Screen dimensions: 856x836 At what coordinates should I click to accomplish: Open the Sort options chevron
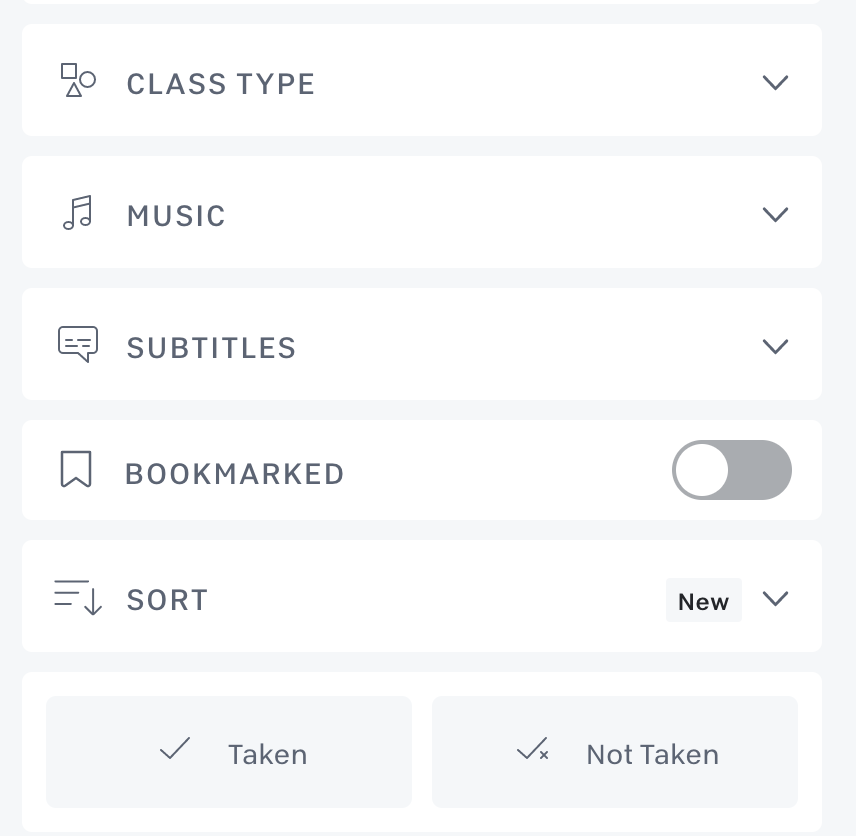tap(775, 598)
